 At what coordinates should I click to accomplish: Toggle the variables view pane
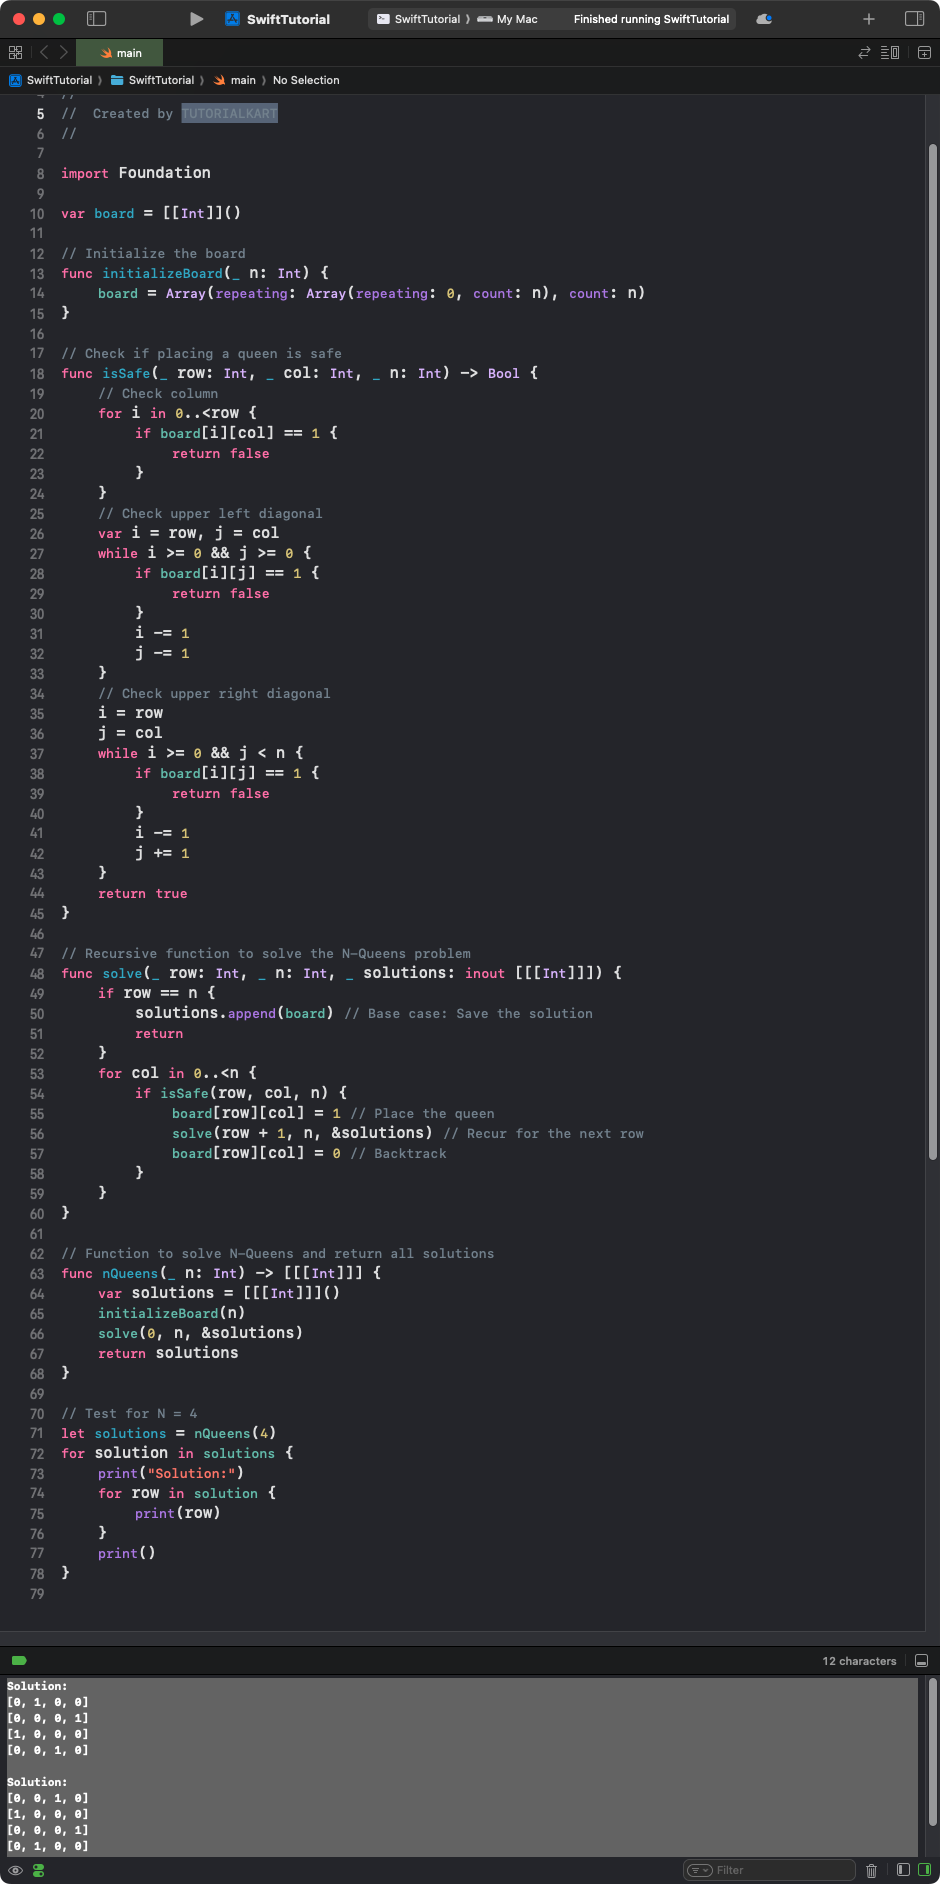click(903, 1870)
